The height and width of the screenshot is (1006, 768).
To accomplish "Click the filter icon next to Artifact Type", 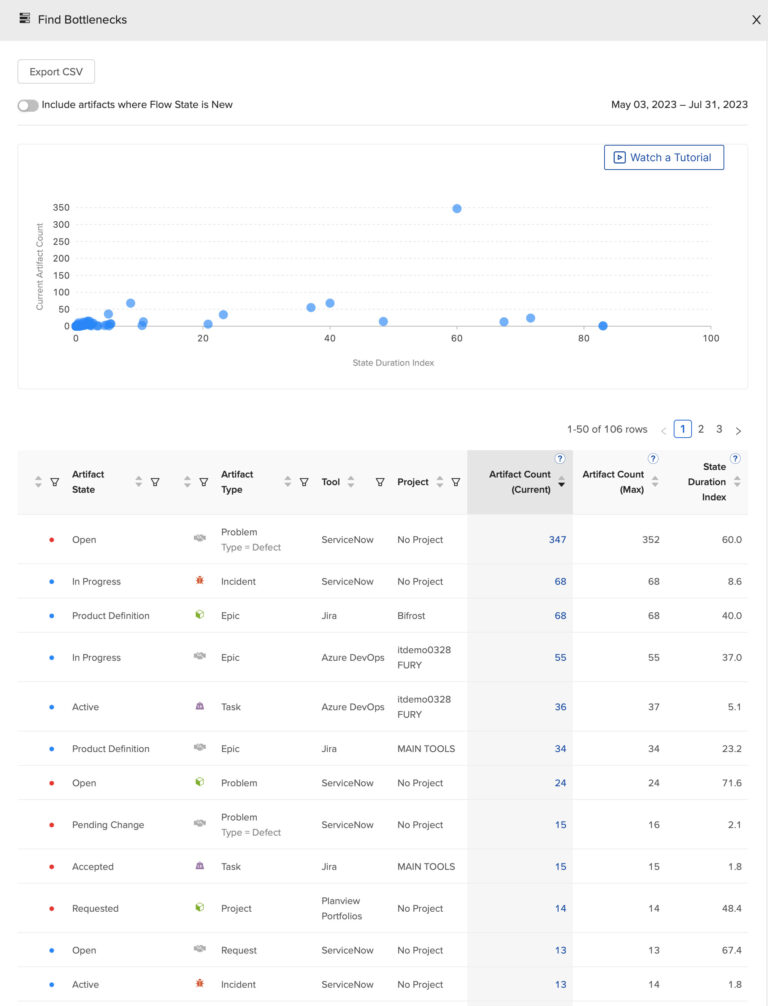I will 304,482.
